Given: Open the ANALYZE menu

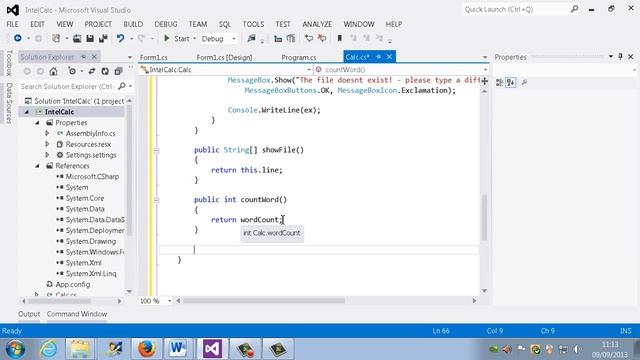Looking at the screenshot, I should click(x=317, y=24).
